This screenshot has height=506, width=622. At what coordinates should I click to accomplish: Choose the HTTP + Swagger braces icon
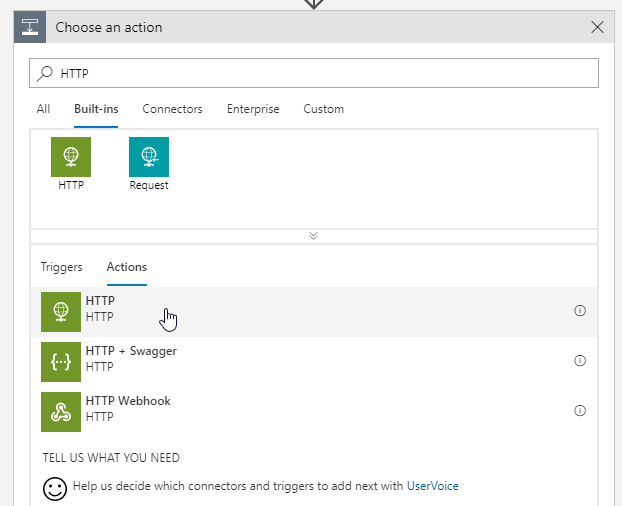click(x=61, y=362)
